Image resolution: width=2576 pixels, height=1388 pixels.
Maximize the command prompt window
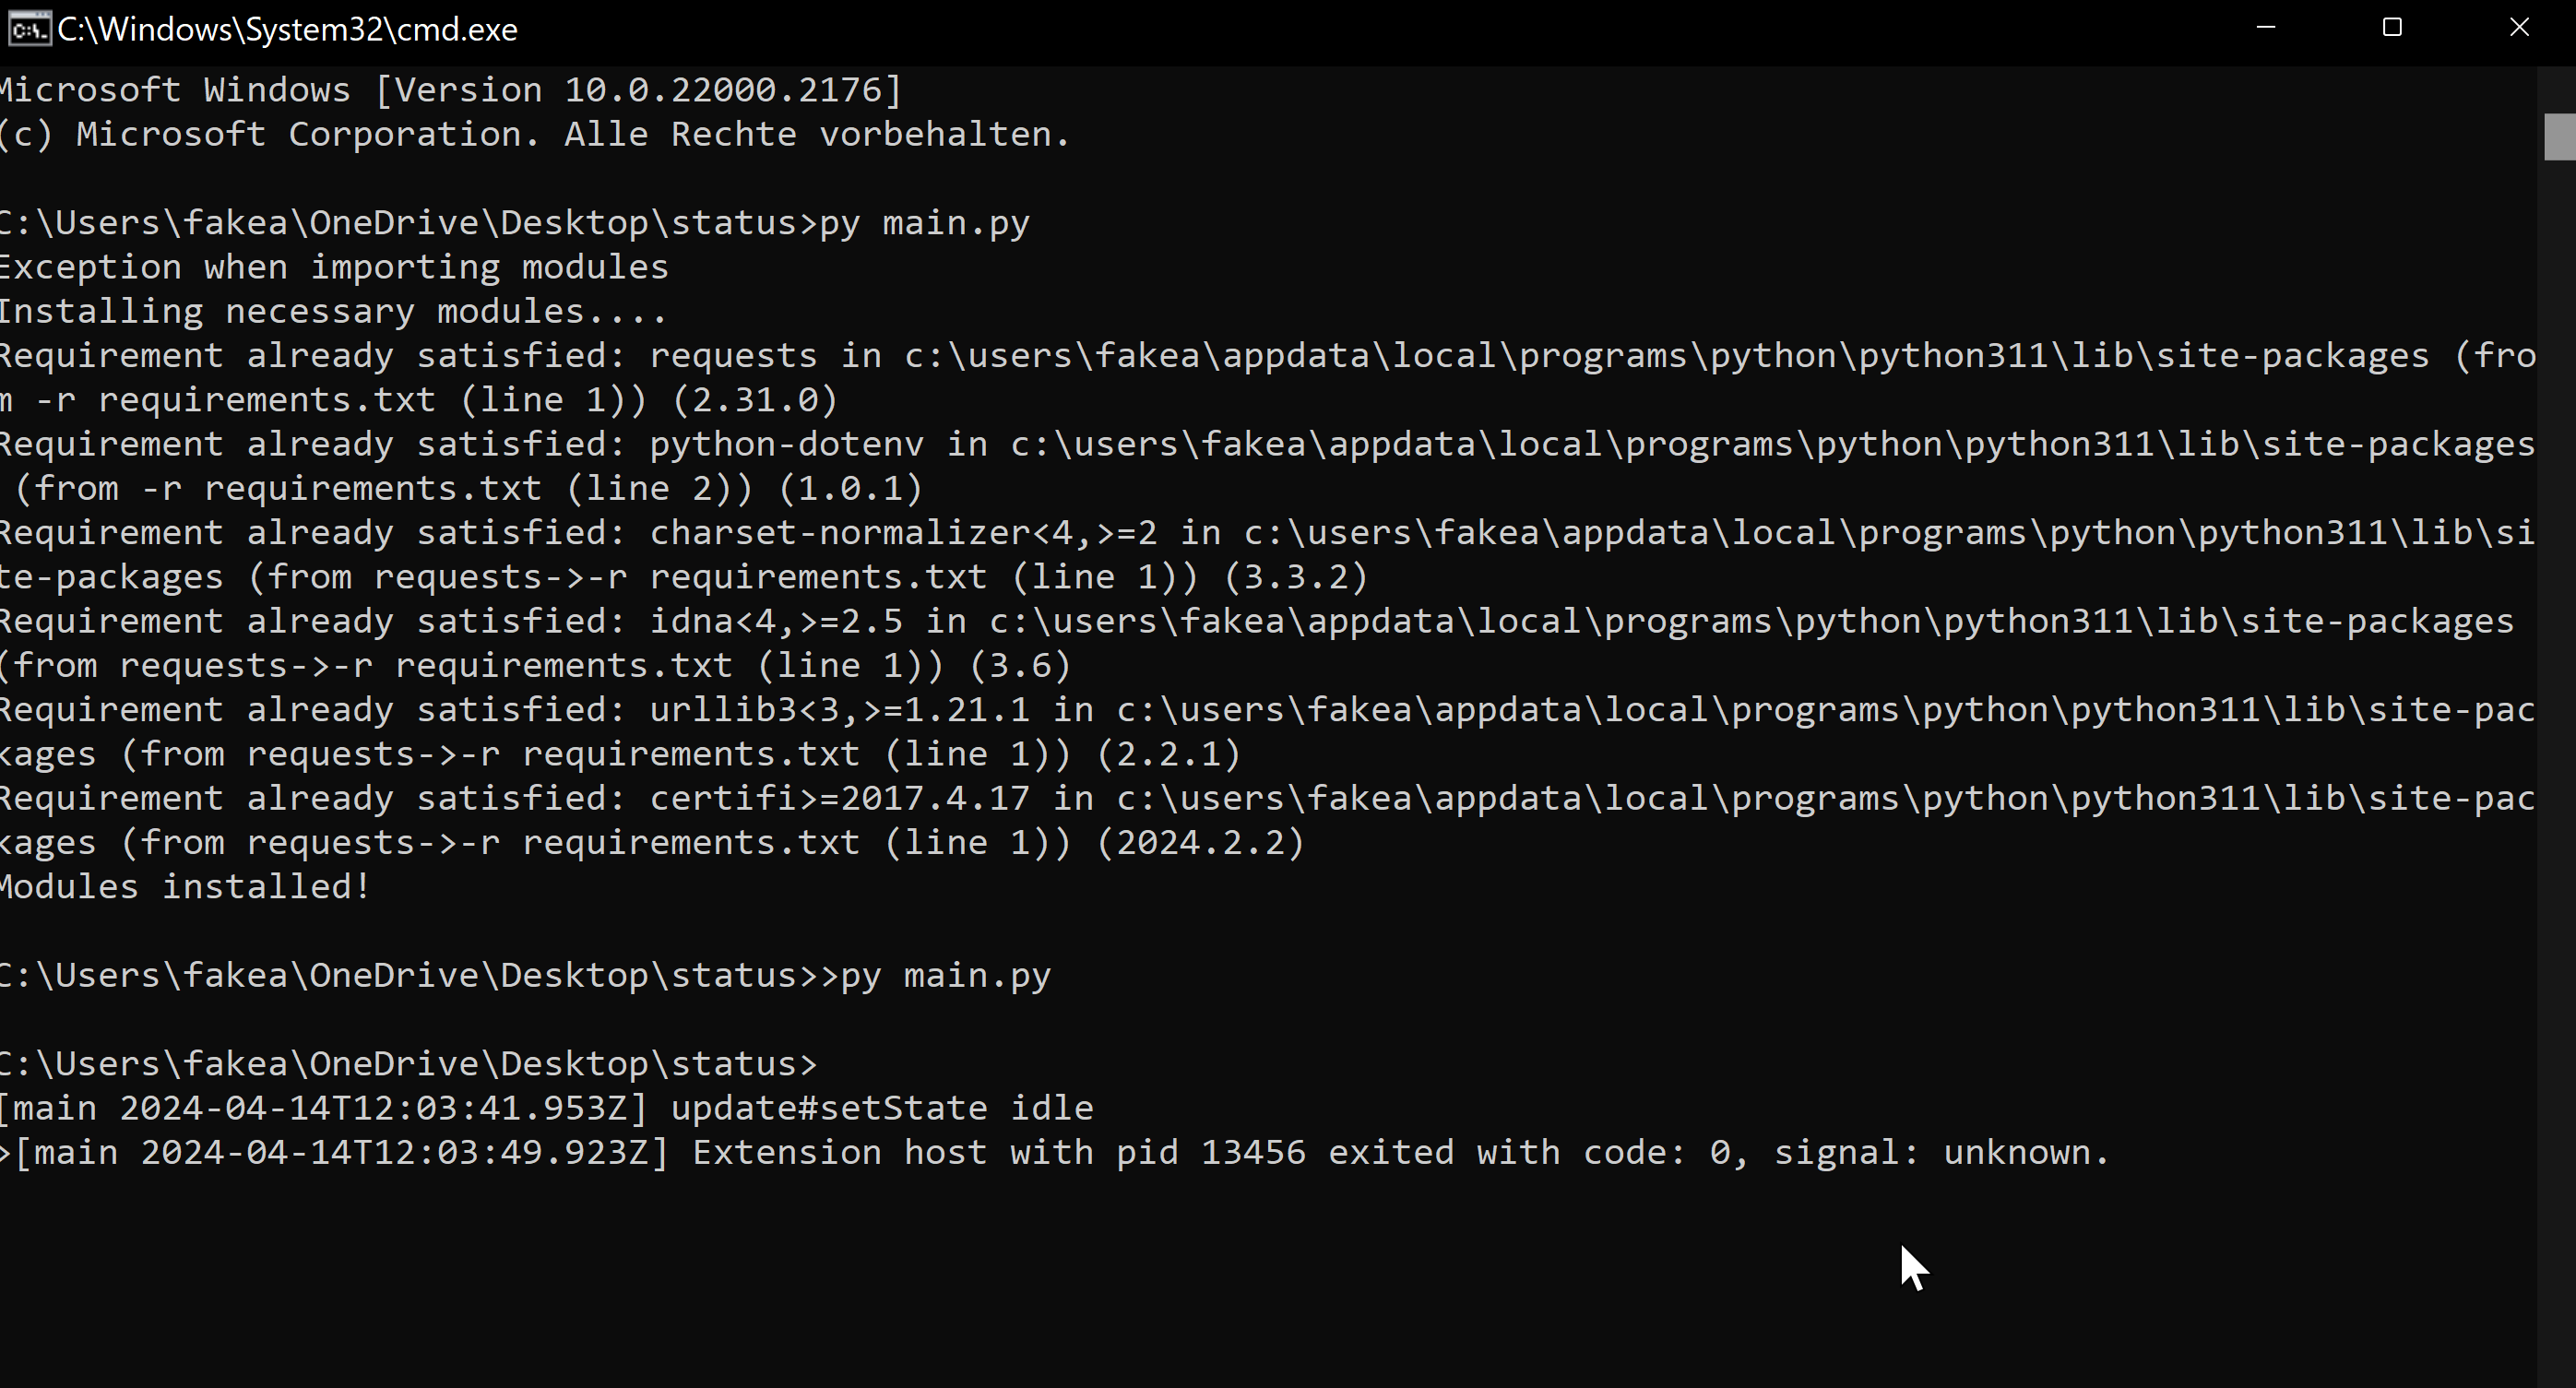(x=2392, y=28)
